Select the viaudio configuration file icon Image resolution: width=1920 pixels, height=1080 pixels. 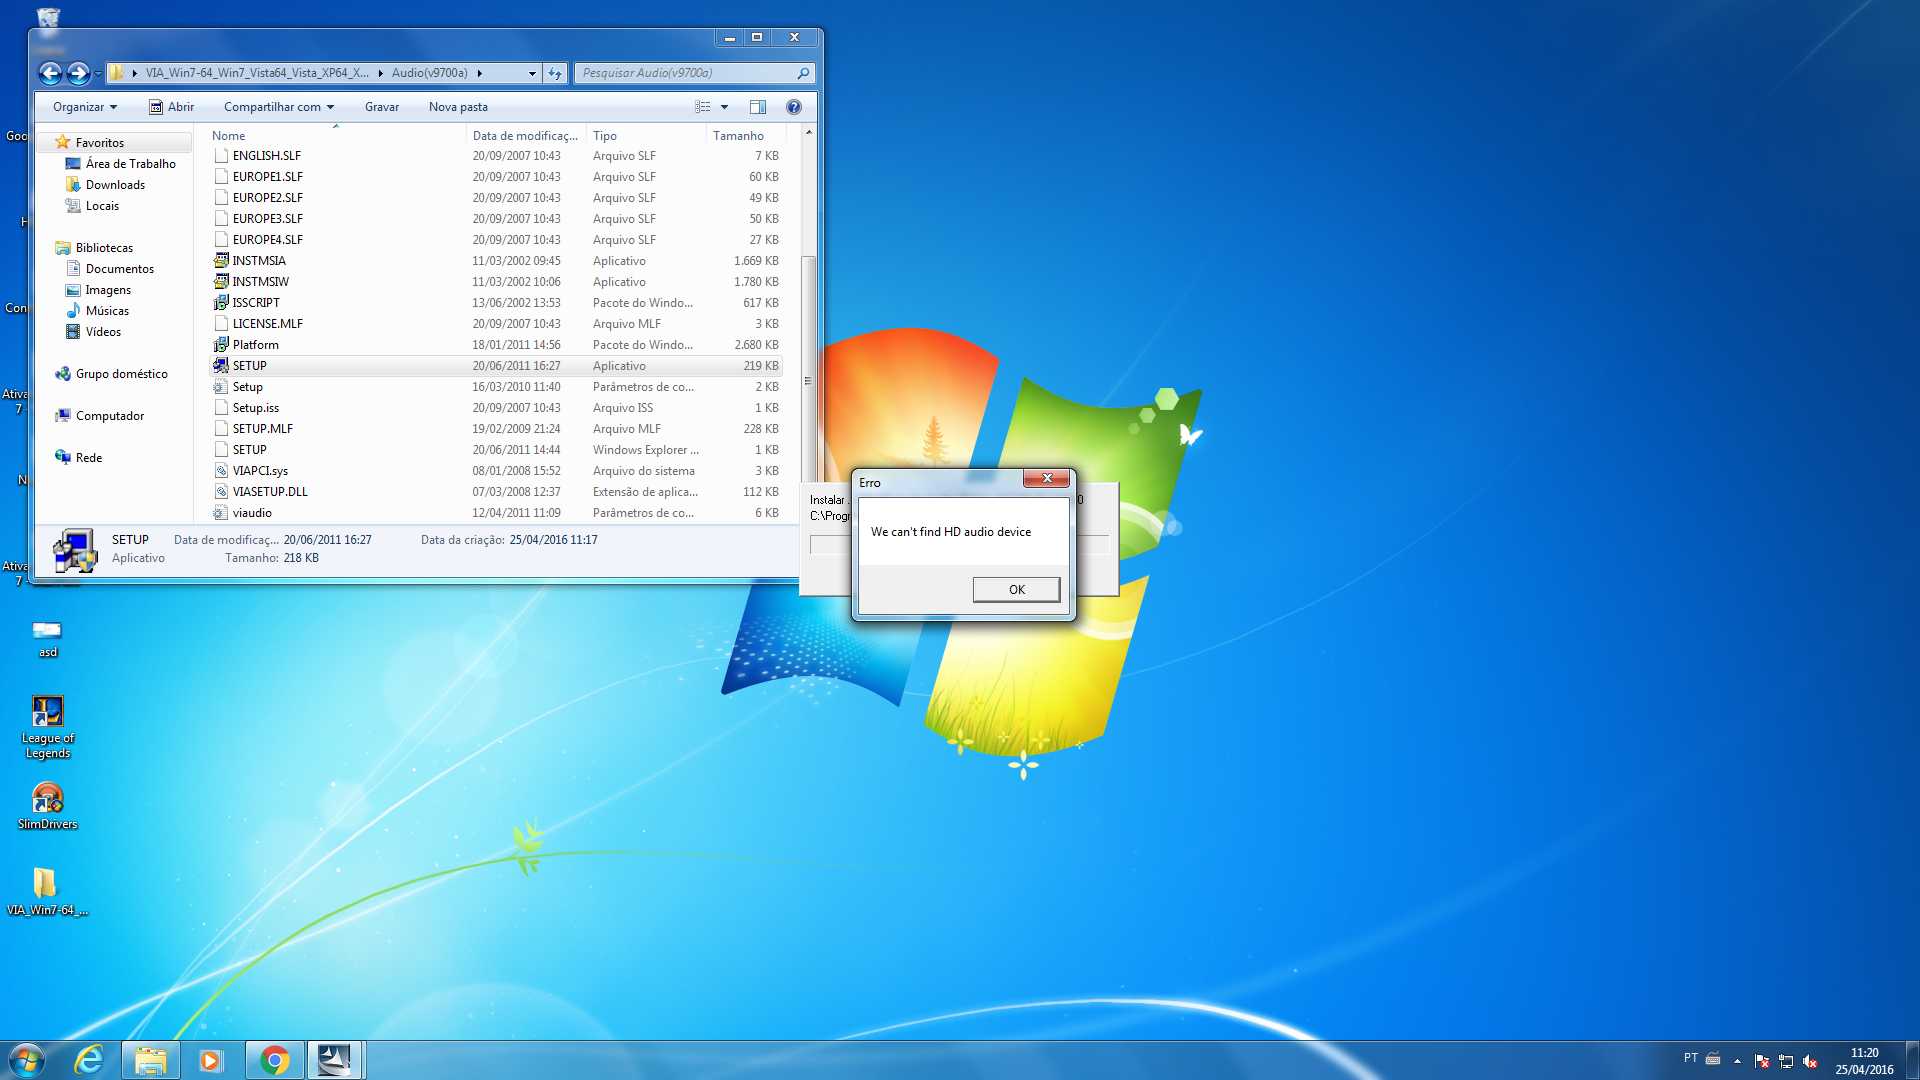221,513
